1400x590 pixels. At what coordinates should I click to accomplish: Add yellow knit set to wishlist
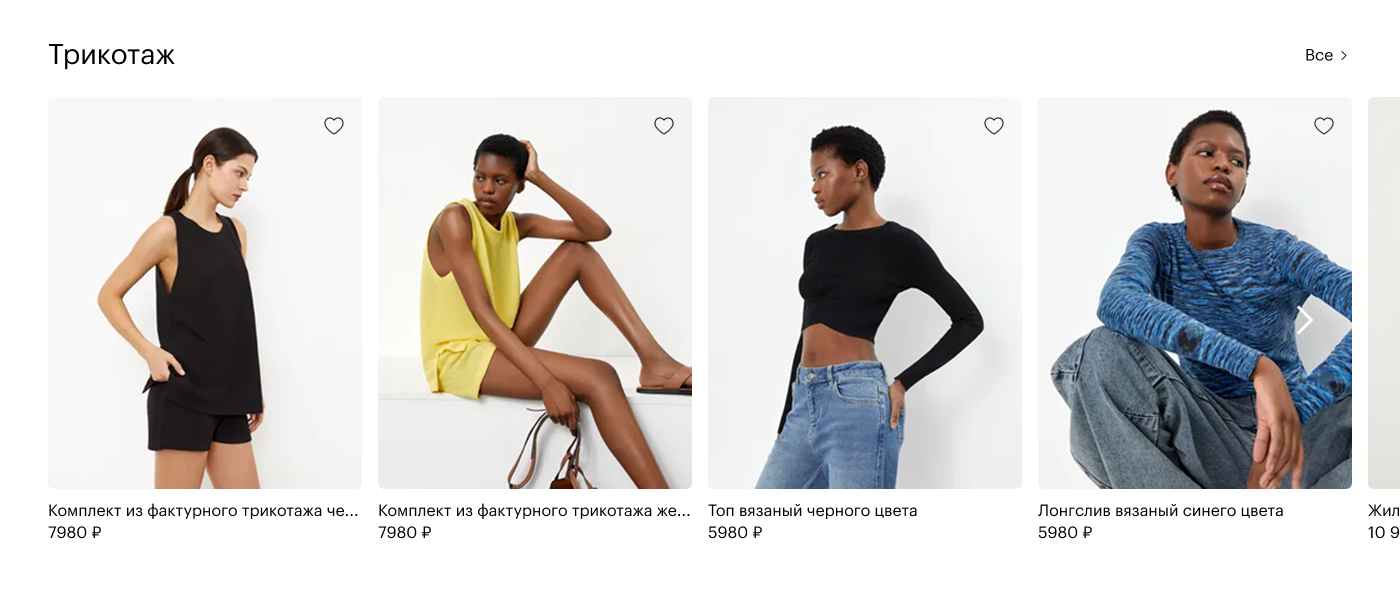664,126
